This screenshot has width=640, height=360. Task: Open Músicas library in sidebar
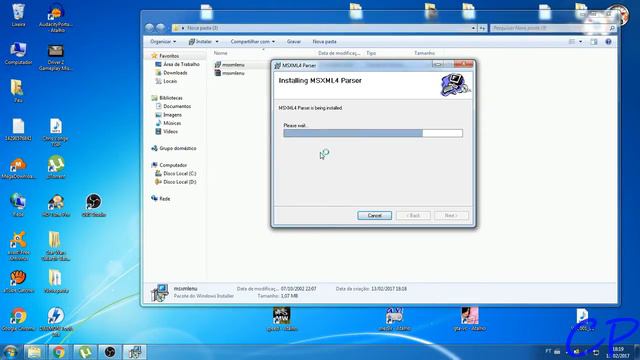172,123
